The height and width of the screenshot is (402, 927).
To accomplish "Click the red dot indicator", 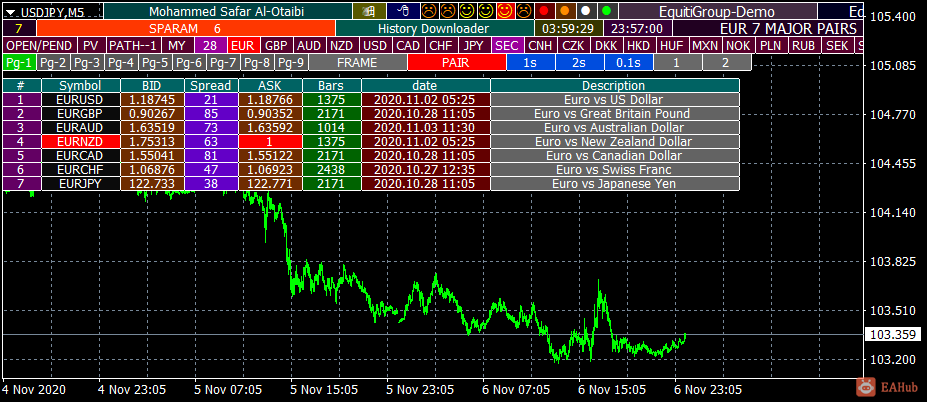I will (544, 11).
